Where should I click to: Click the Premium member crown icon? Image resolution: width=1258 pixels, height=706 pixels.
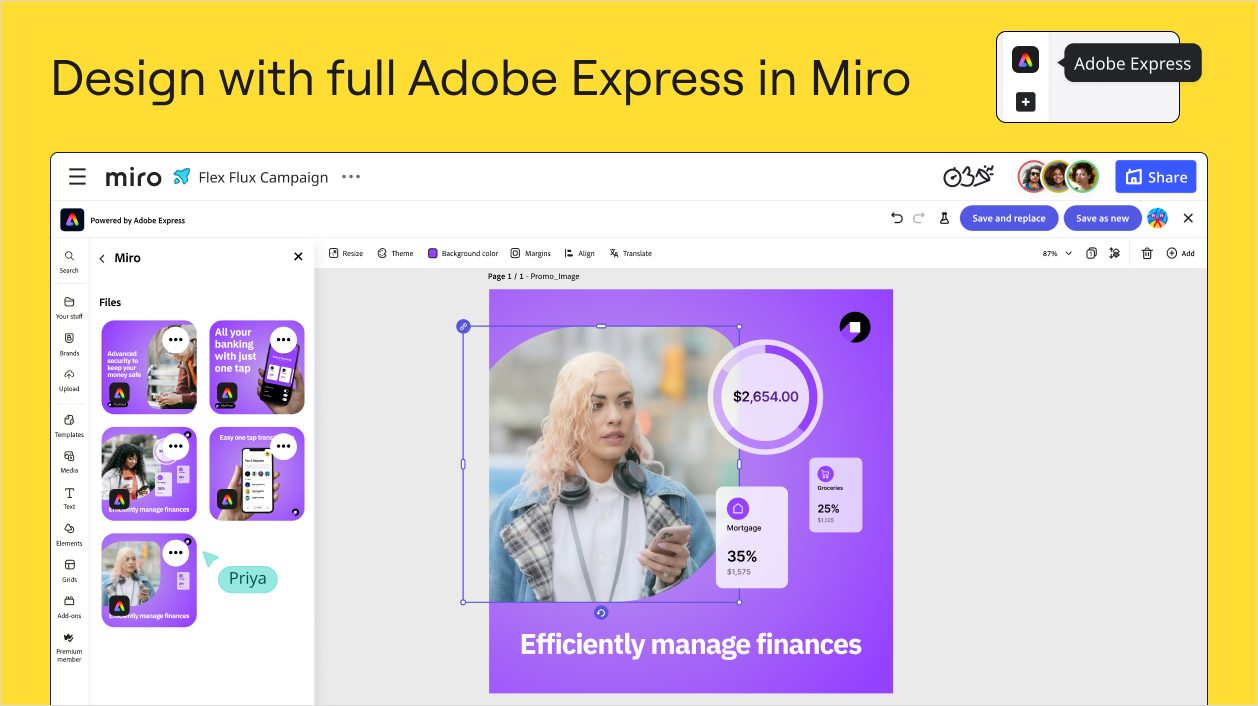(x=69, y=637)
